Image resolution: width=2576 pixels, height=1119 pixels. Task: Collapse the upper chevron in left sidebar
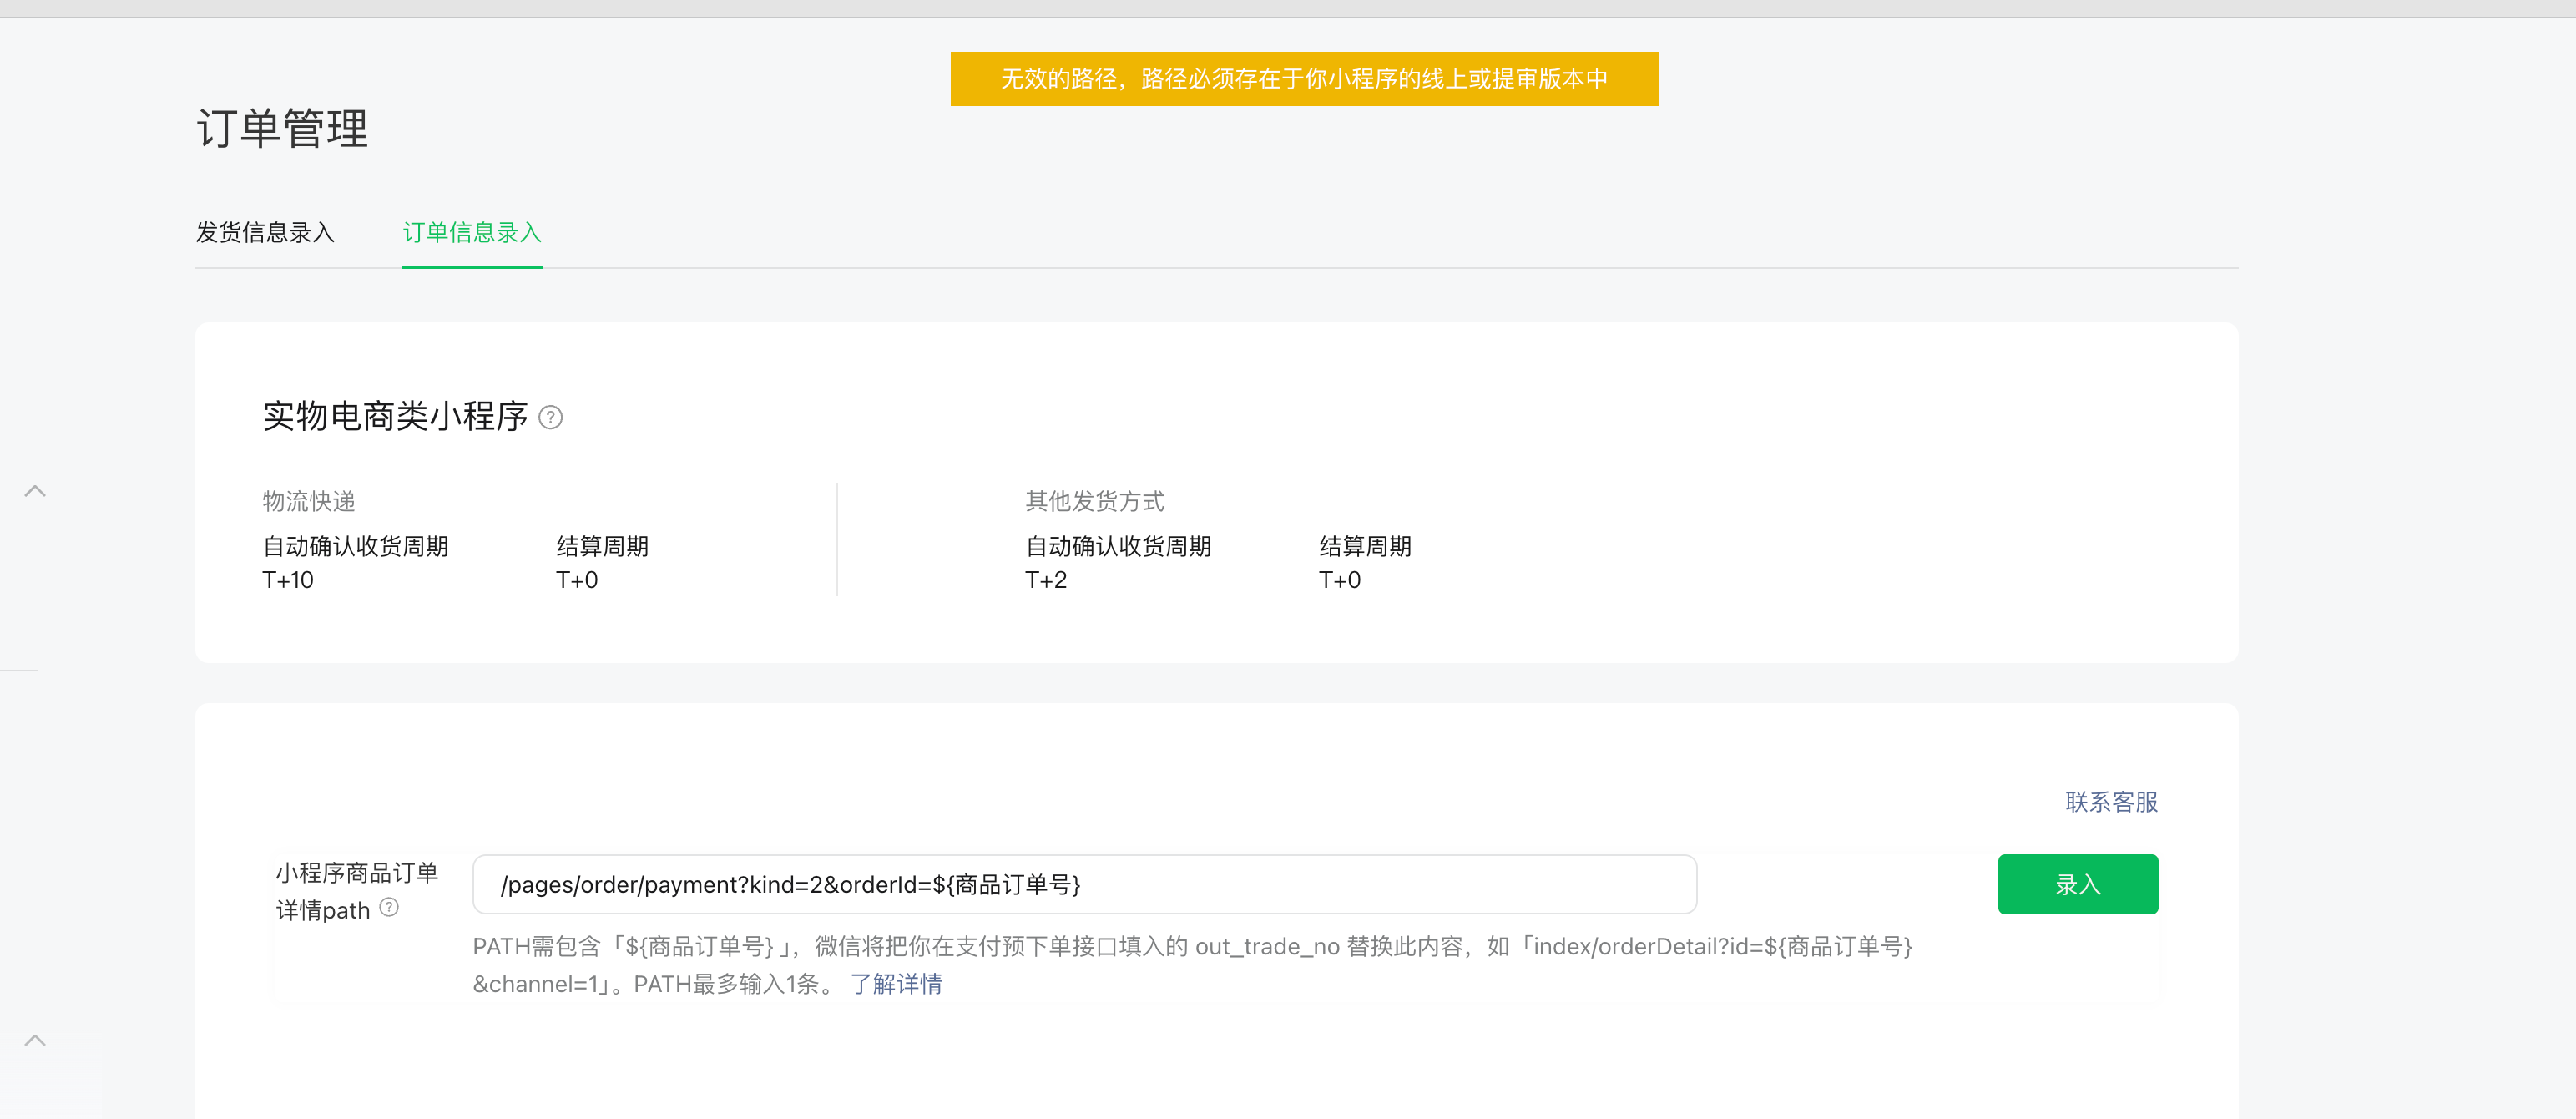click(x=35, y=491)
